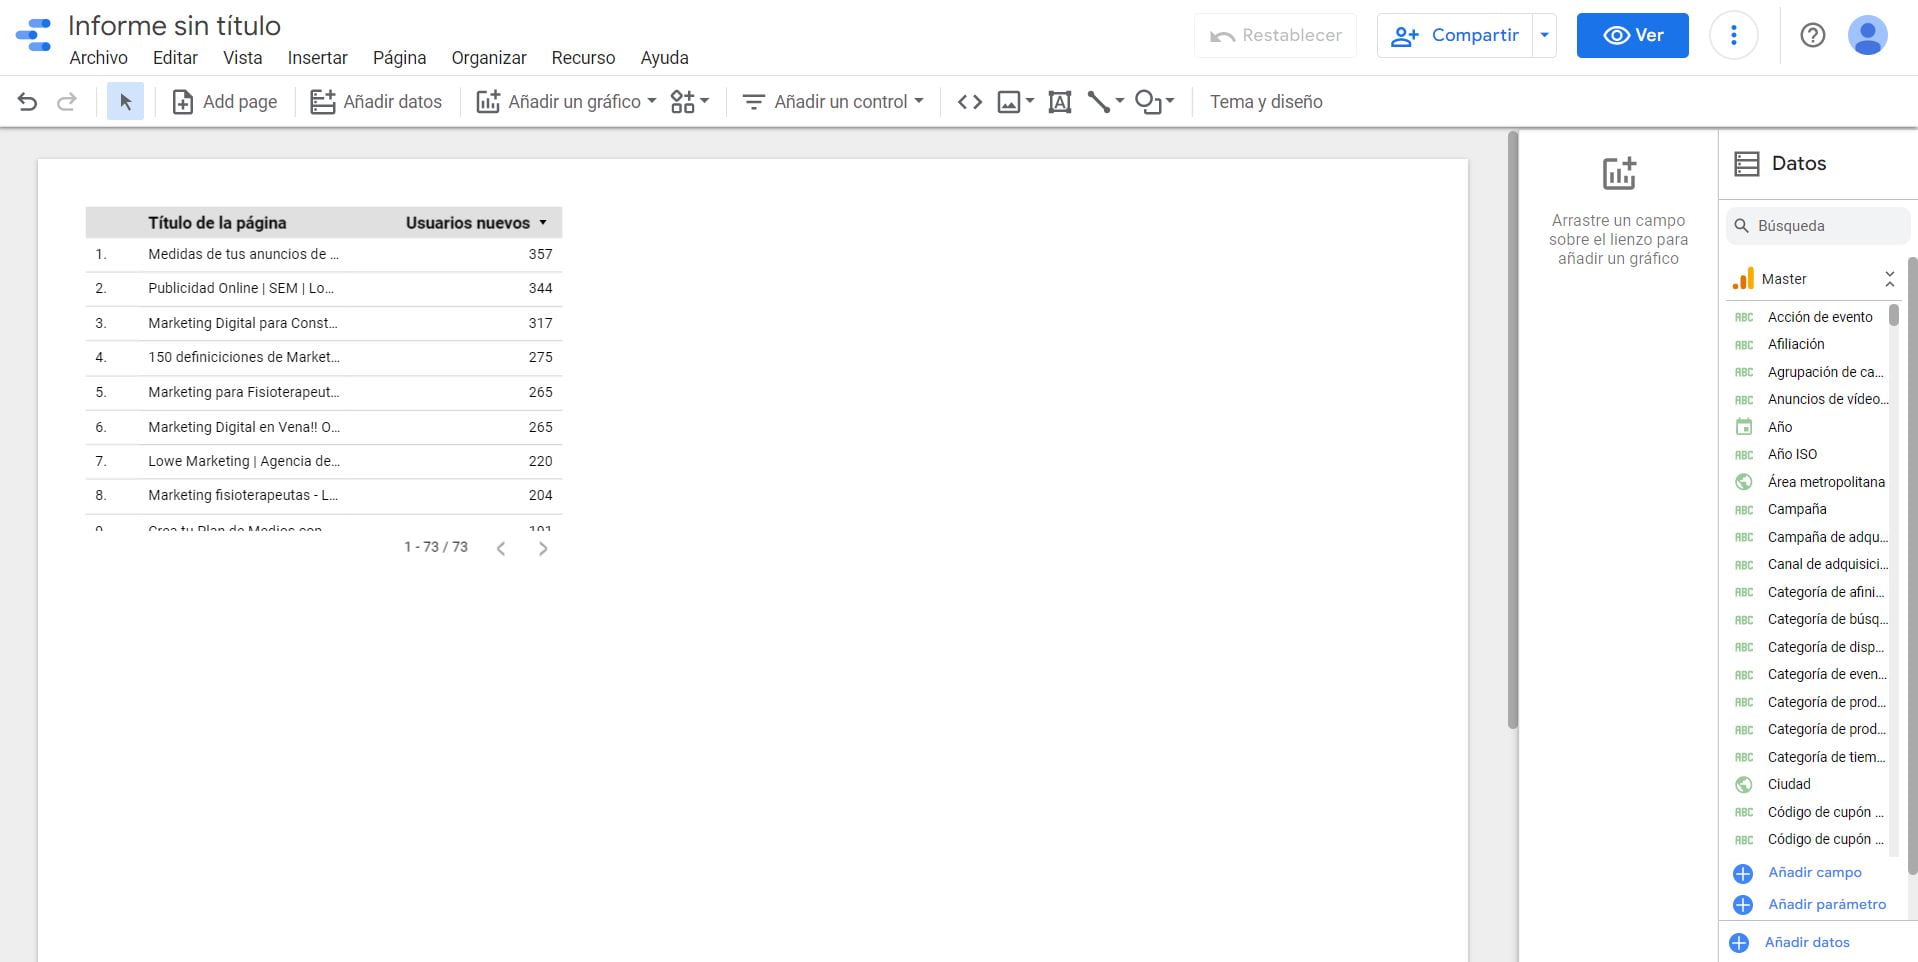This screenshot has height=962, width=1918.
Task: Open sort options for Usuarios nuevos column
Action: [543, 222]
